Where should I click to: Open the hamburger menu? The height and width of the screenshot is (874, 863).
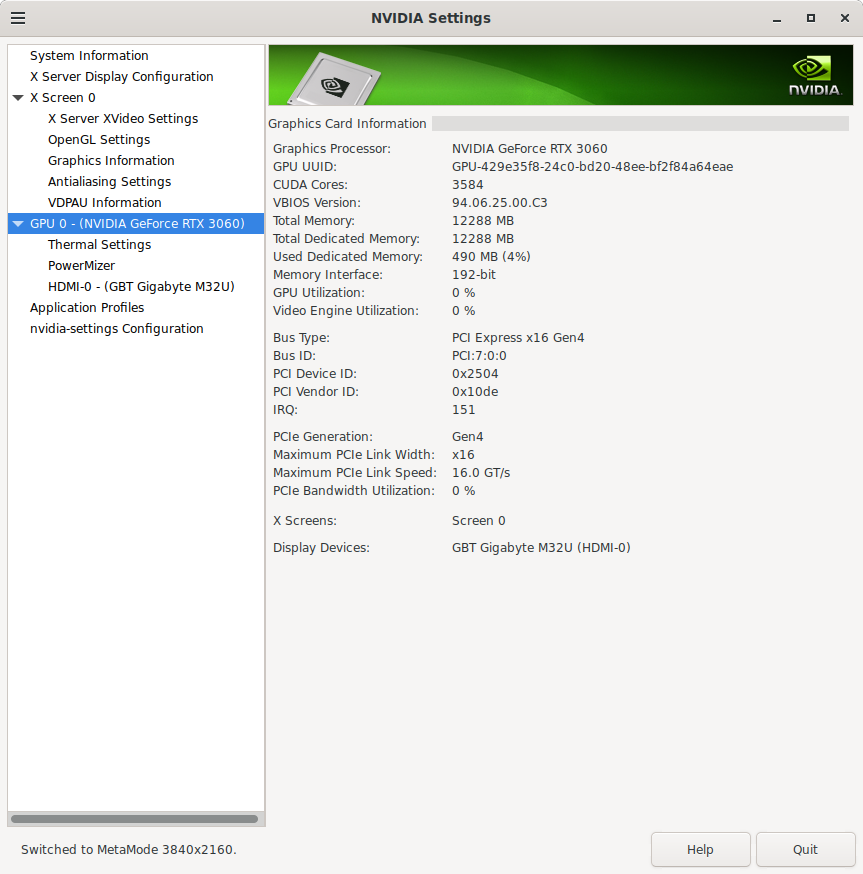[x=18, y=18]
